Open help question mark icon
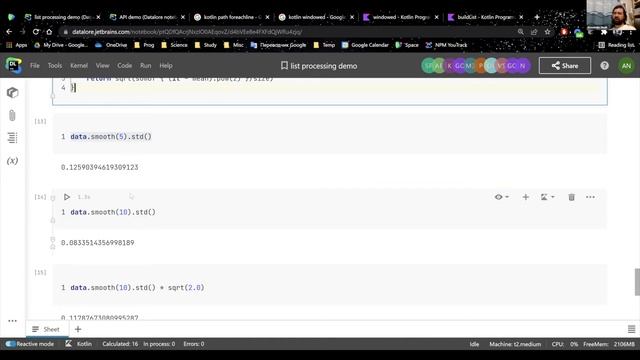640x360 pixels. (604, 66)
